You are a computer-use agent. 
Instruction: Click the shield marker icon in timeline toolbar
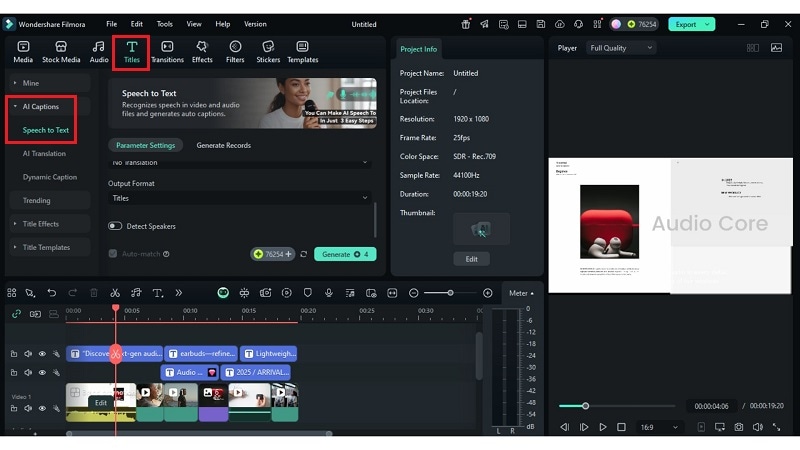[308, 293]
